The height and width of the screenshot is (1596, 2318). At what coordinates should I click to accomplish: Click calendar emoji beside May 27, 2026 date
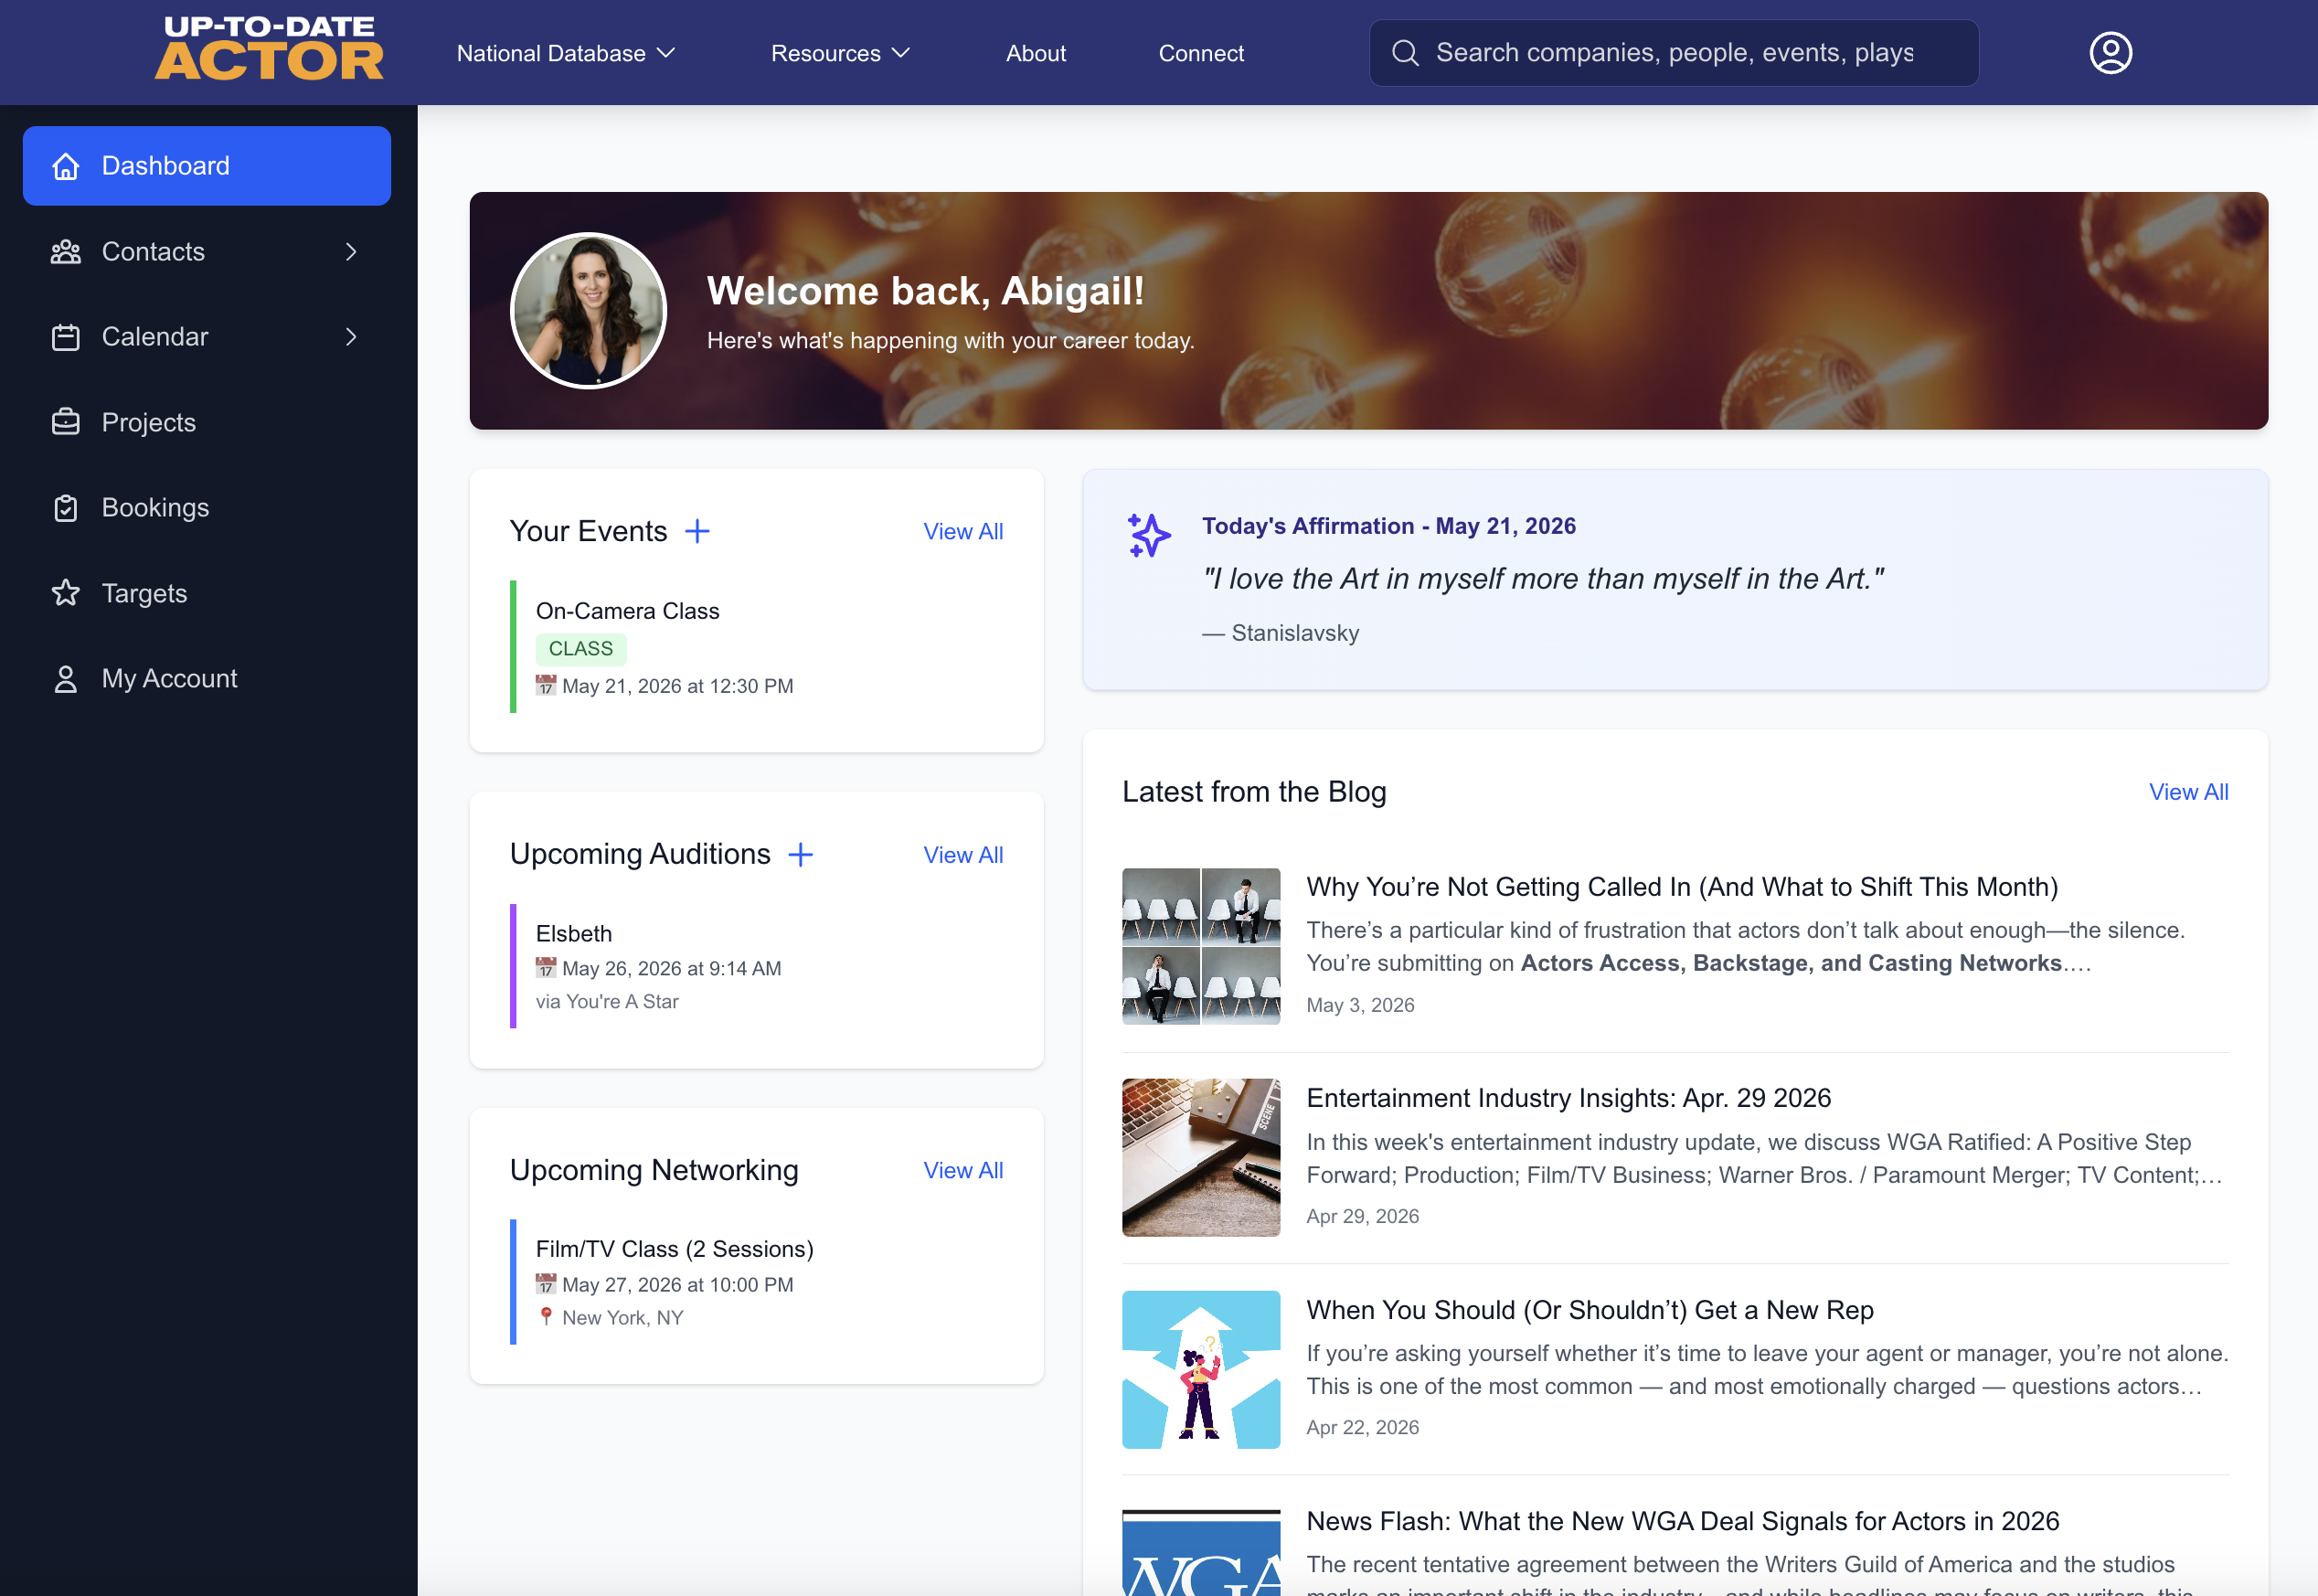545,1284
